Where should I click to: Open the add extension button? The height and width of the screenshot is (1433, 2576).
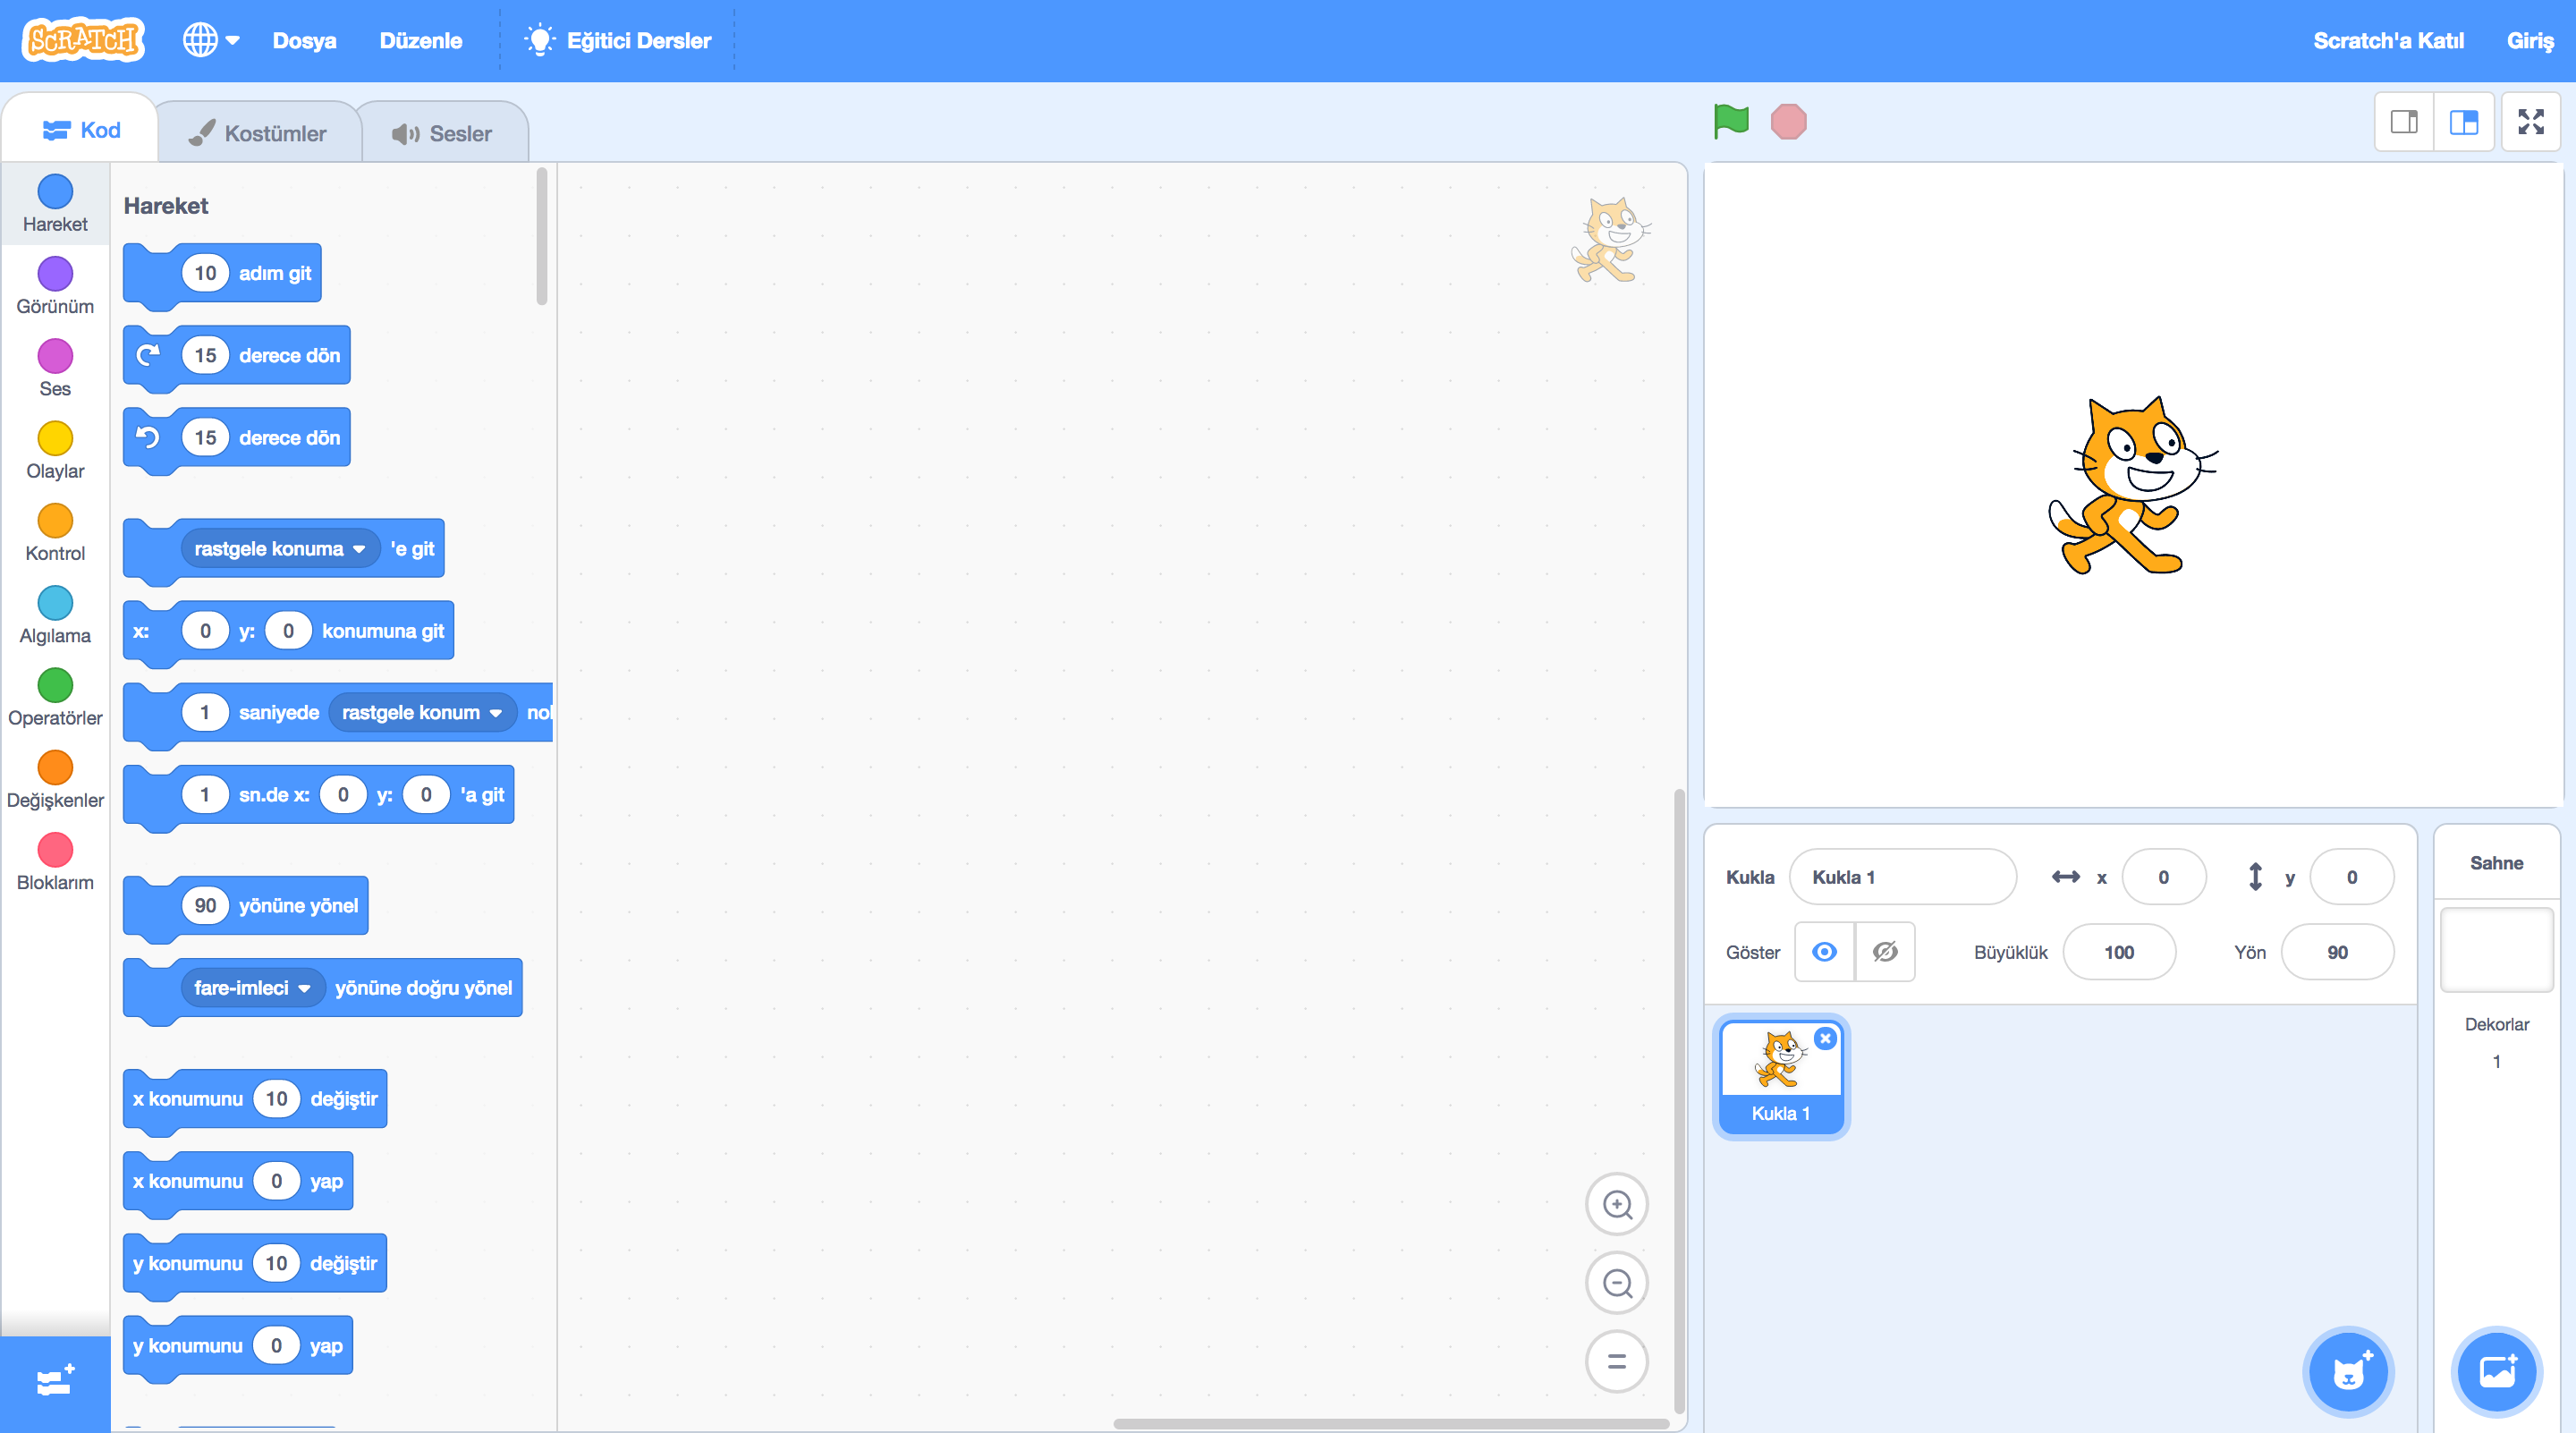55,1383
